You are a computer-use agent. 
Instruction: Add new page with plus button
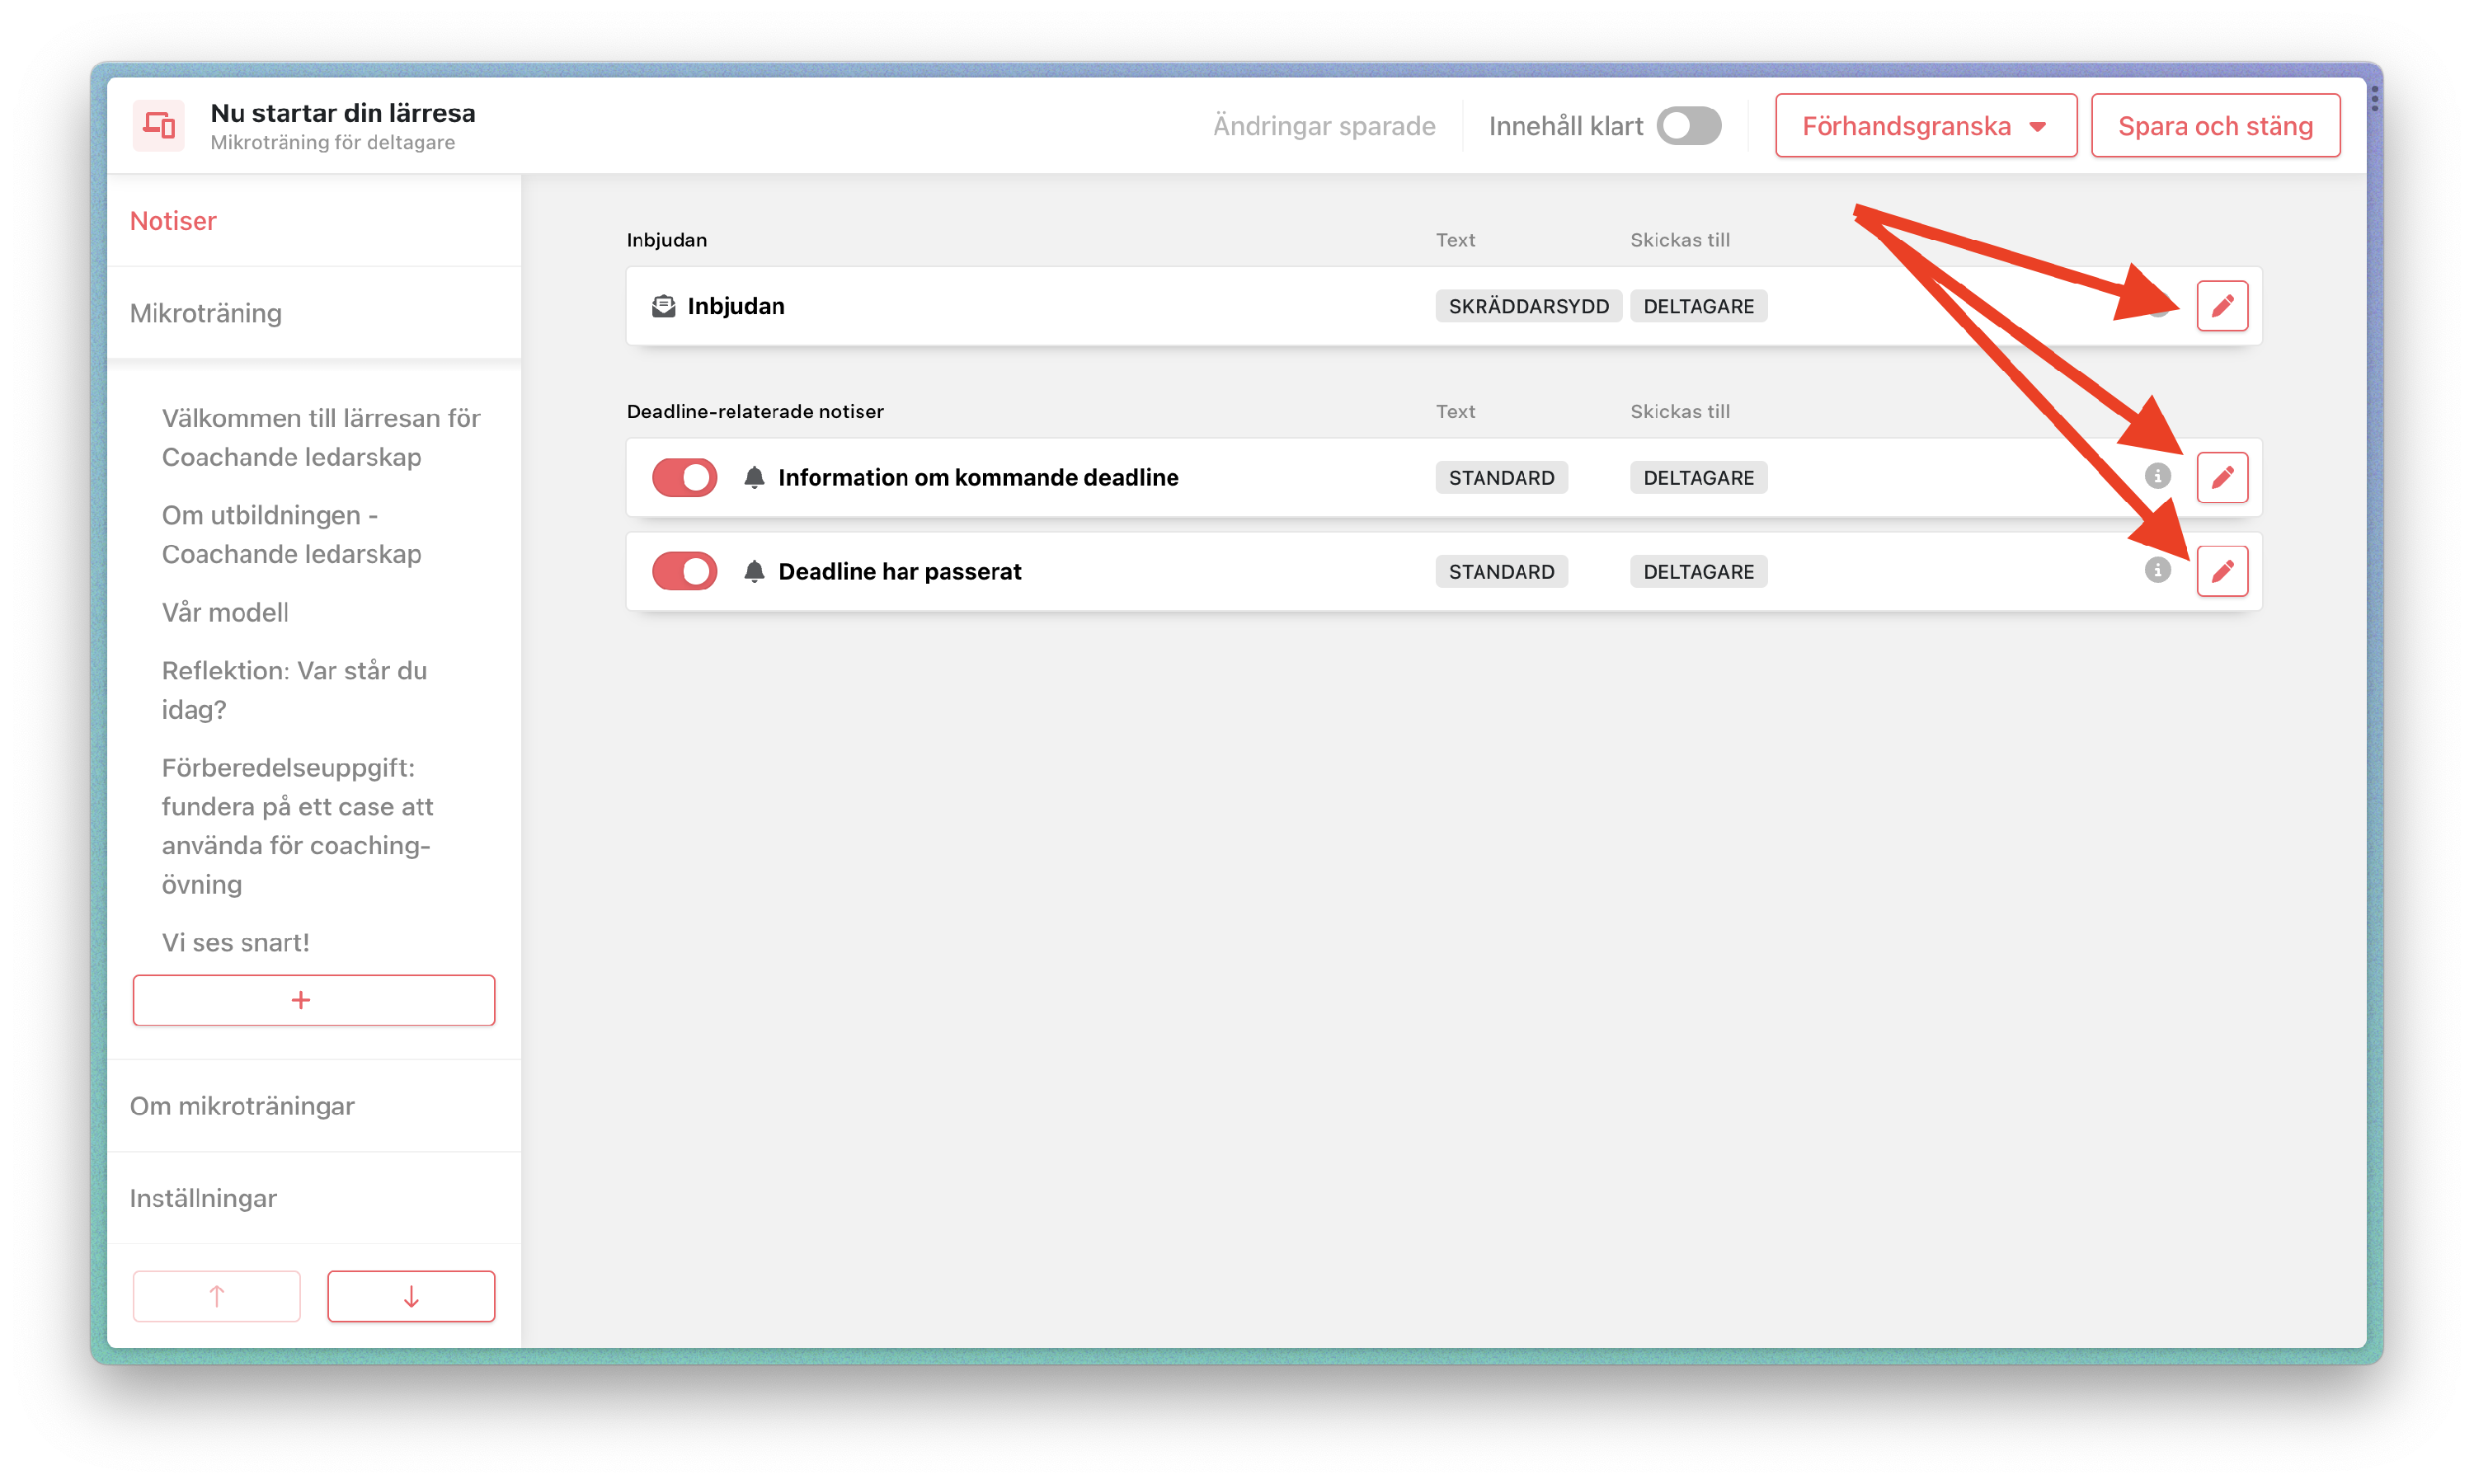[x=313, y=1000]
